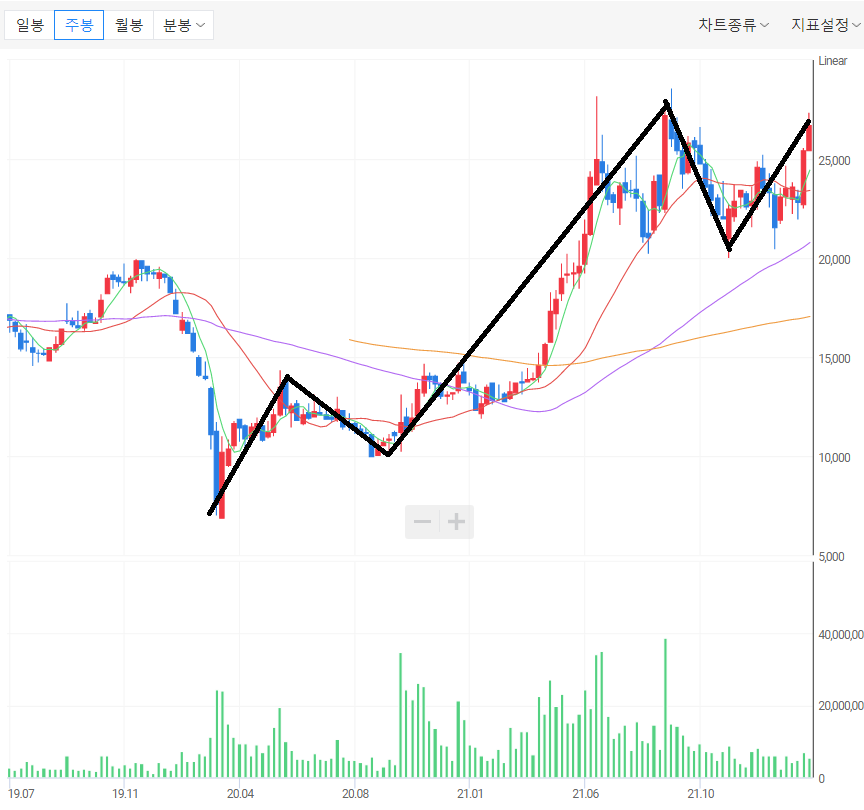
Task: Click the 20.04 date axis label
Action: 240,794
